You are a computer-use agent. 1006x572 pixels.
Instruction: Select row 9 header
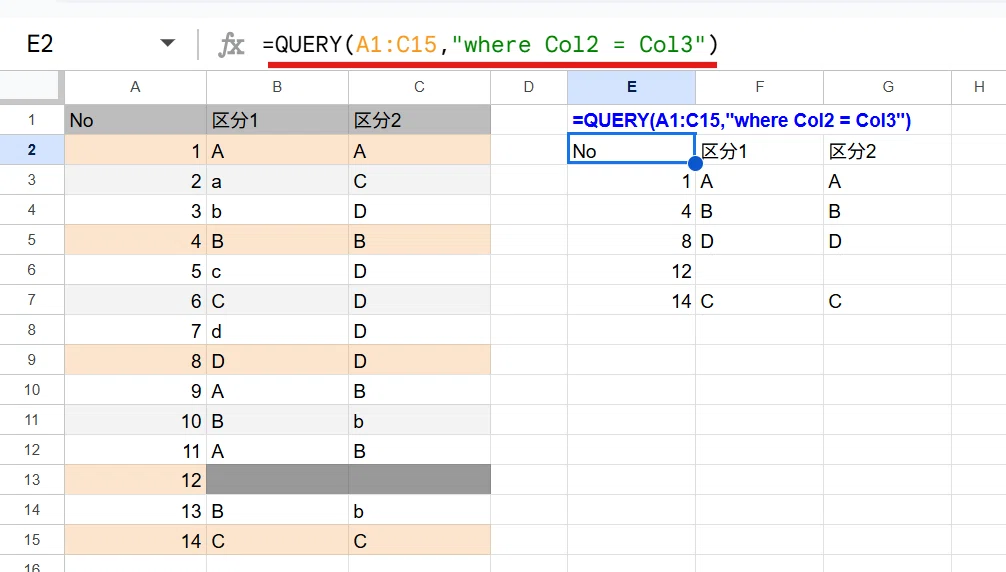31,360
